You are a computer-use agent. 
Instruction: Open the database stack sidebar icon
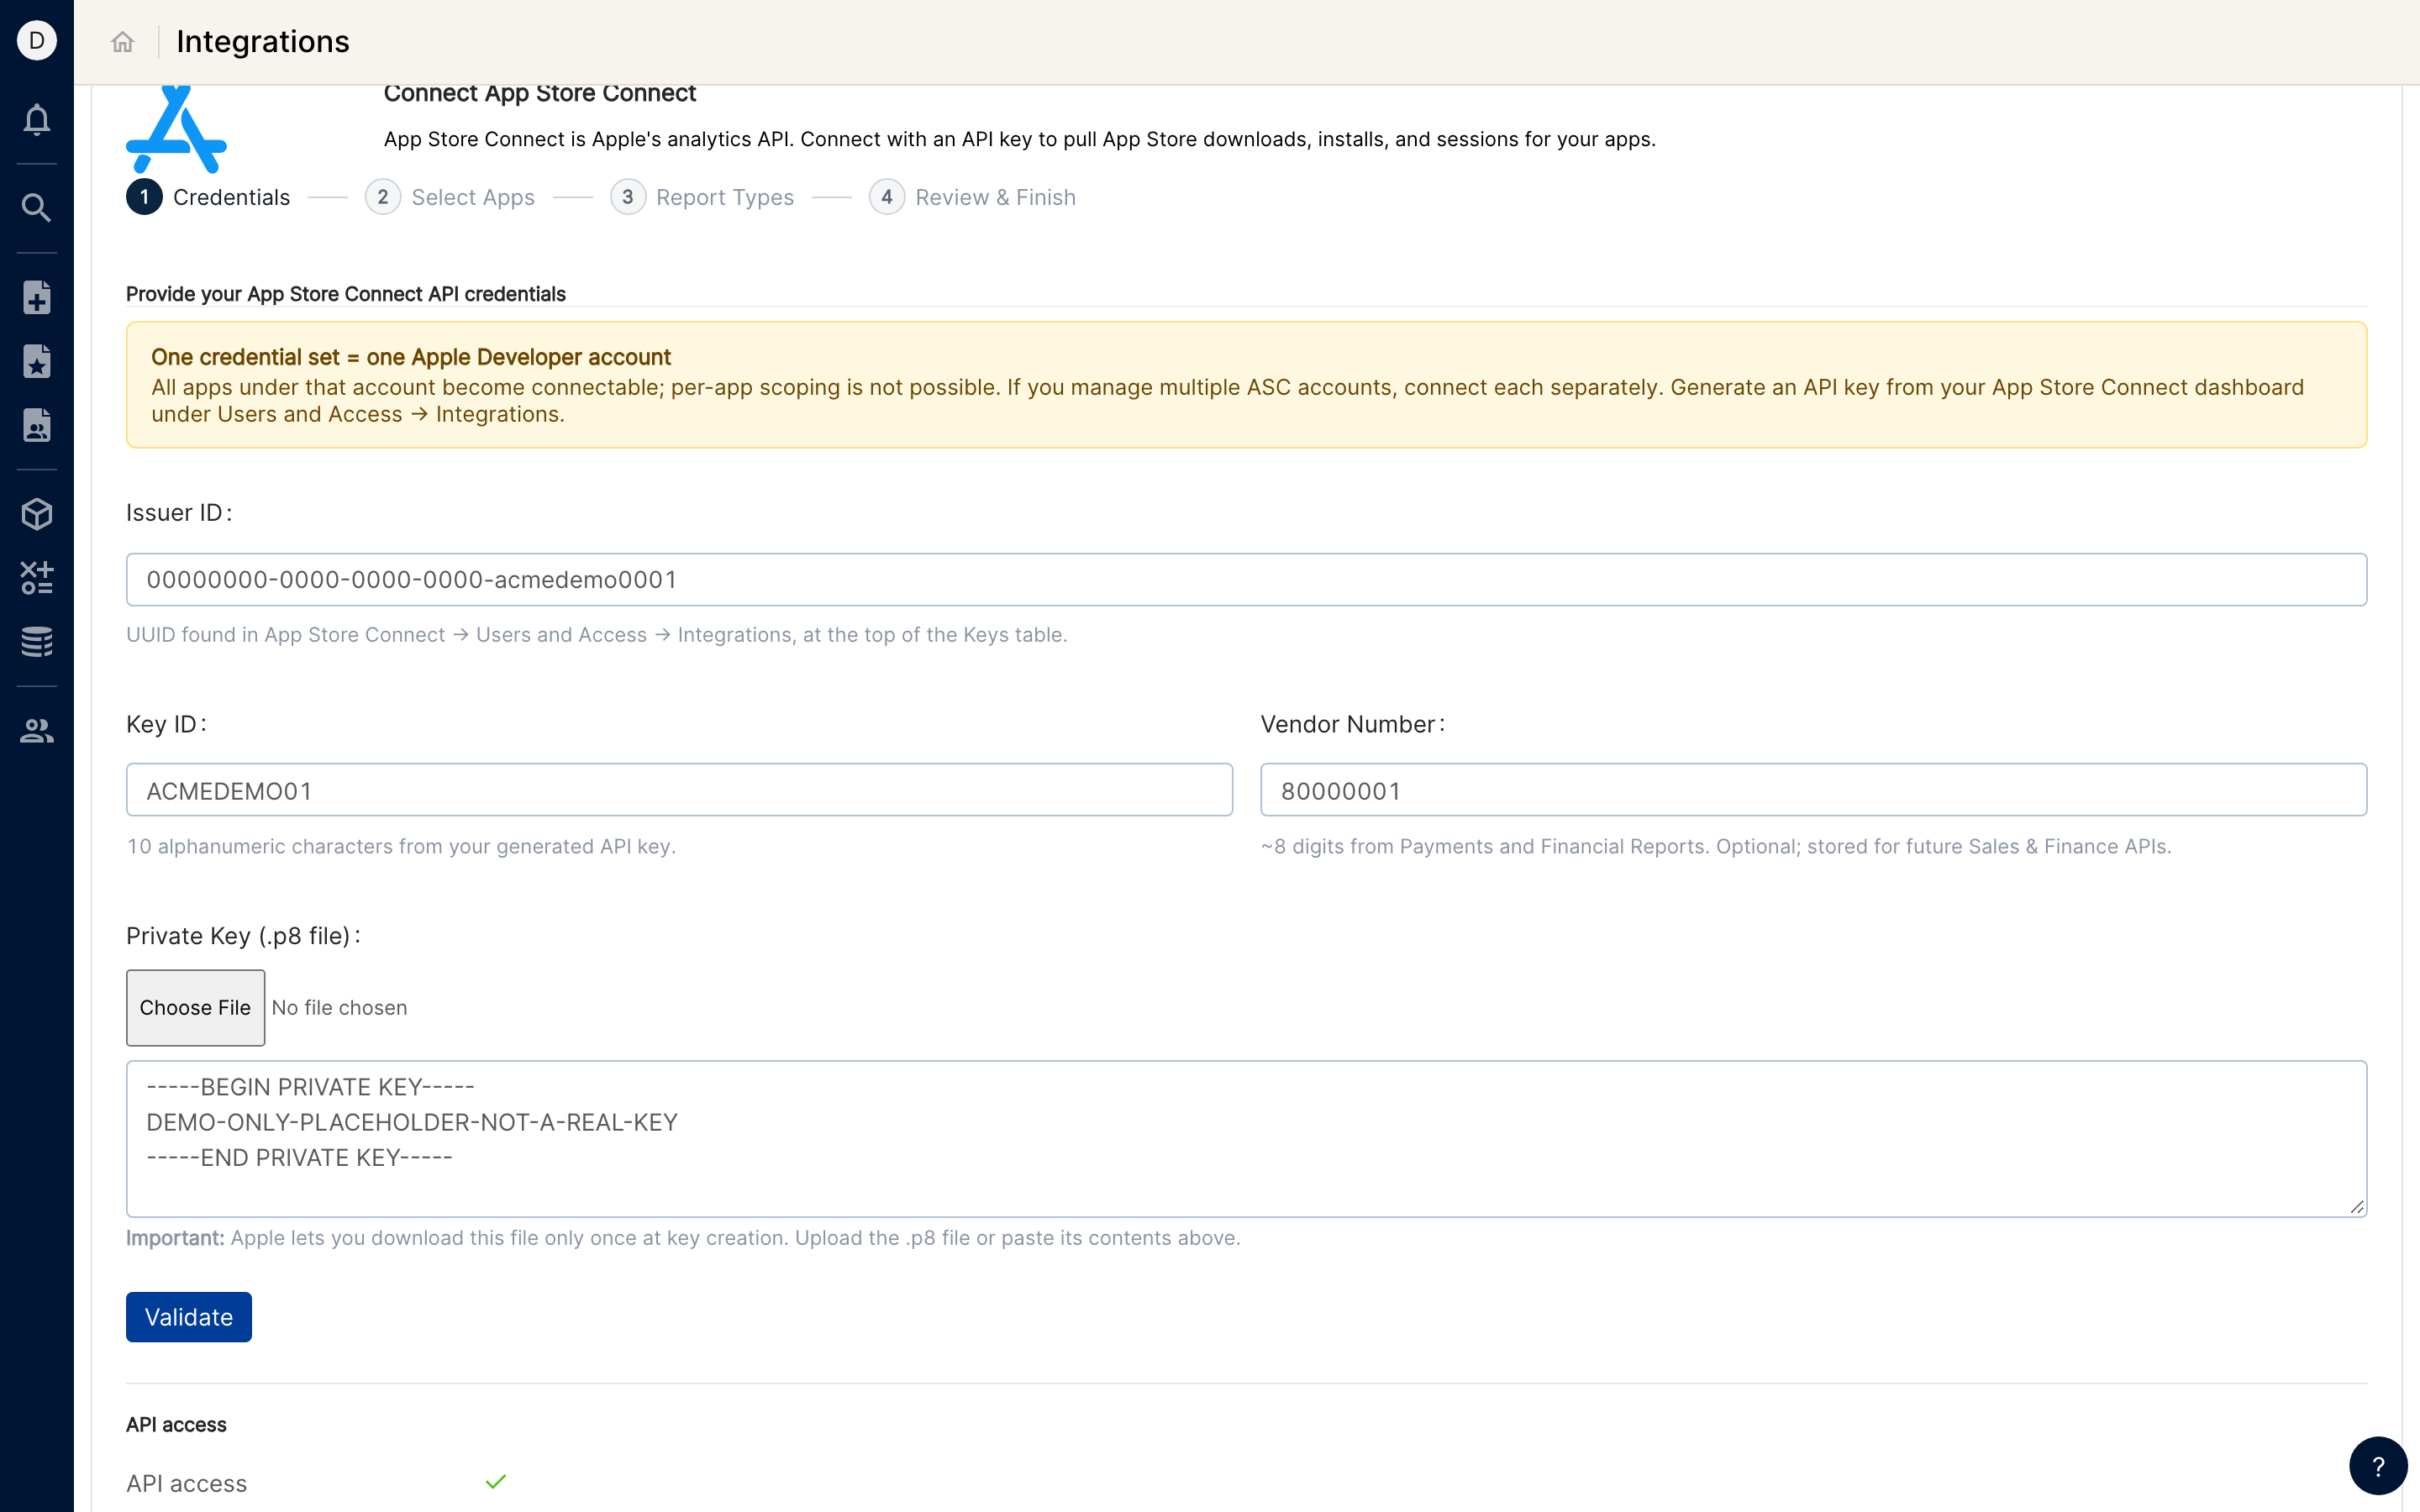click(37, 642)
